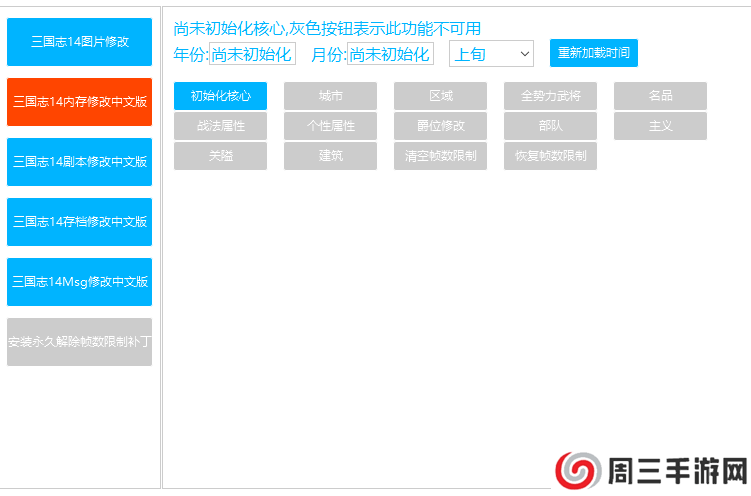
Task: Select the 区域 button
Action: point(440,96)
